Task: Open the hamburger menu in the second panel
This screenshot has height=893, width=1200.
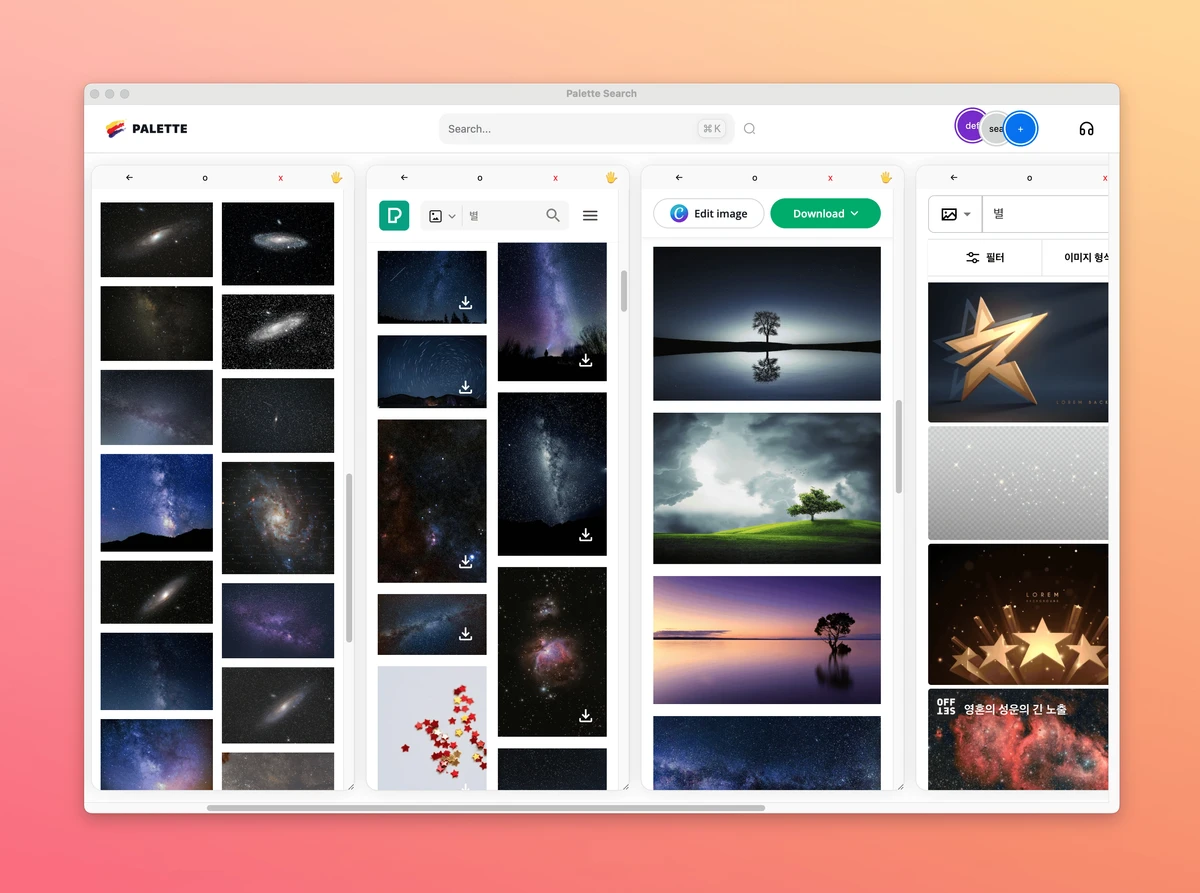Action: click(x=590, y=216)
